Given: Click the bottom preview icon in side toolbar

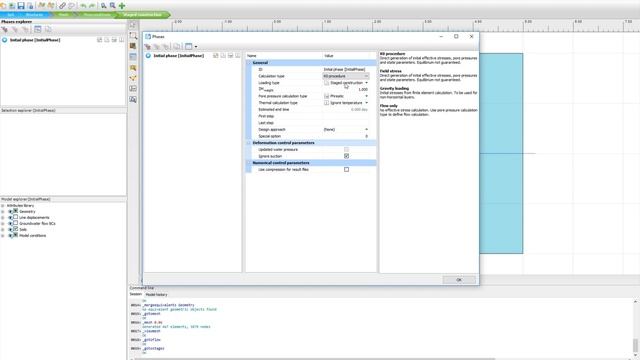Looking at the screenshot, I should 133,99.
